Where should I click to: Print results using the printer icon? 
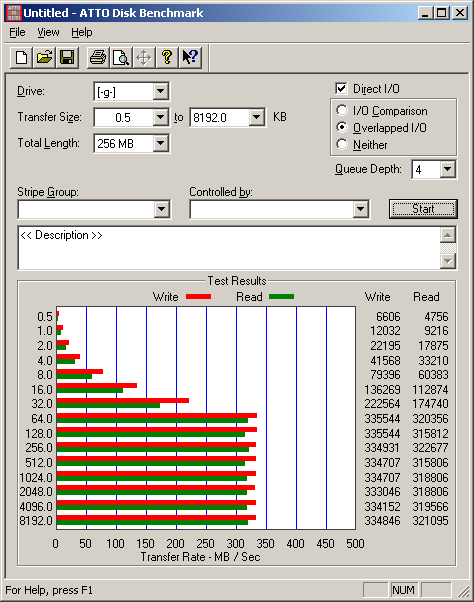pyautogui.click(x=98, y=58)
